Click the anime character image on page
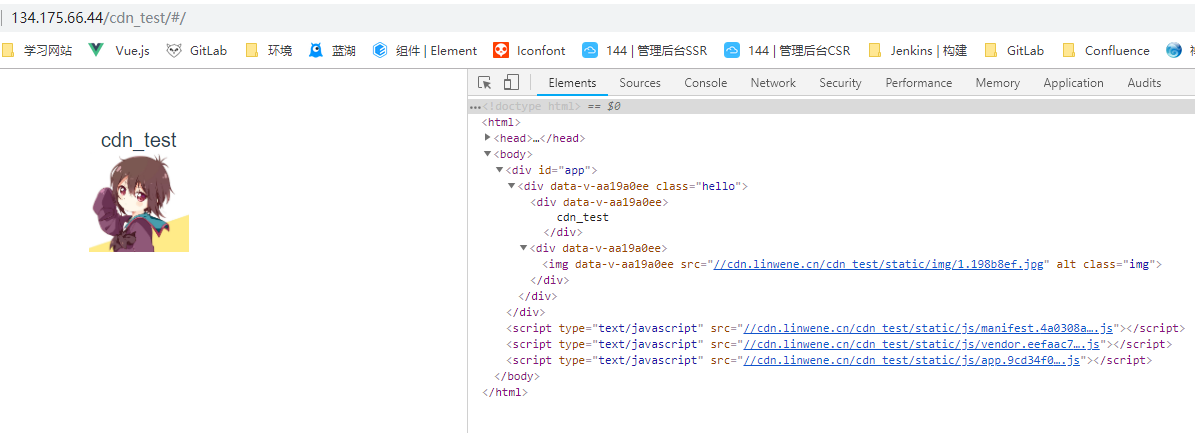Viewport: 1195px width, 433px height. tap(139, 203)
